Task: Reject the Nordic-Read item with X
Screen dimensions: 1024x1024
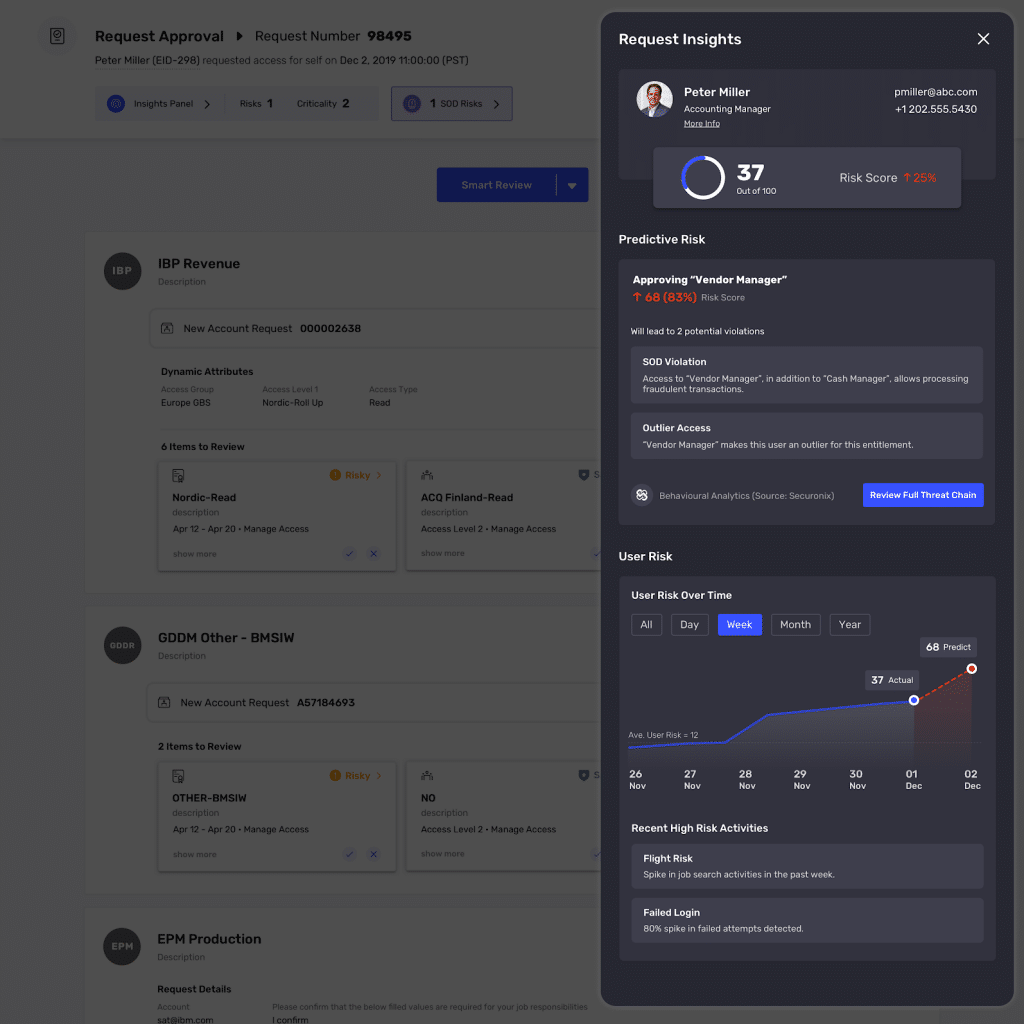Action: [x=374, y=554]
